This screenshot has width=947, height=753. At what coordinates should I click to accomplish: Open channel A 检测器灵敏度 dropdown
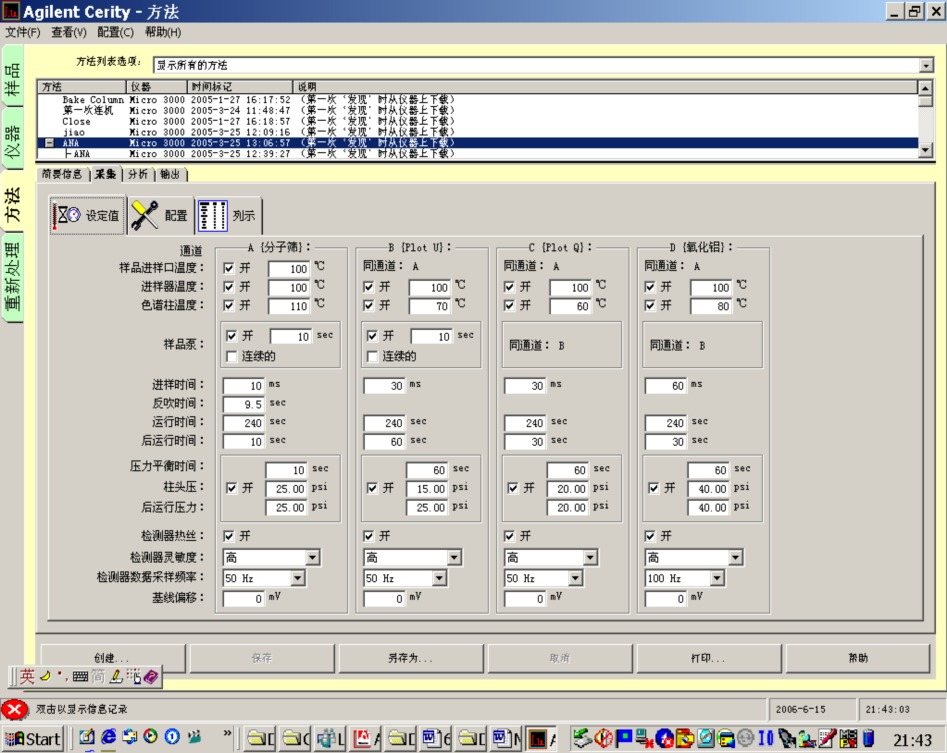312,557
